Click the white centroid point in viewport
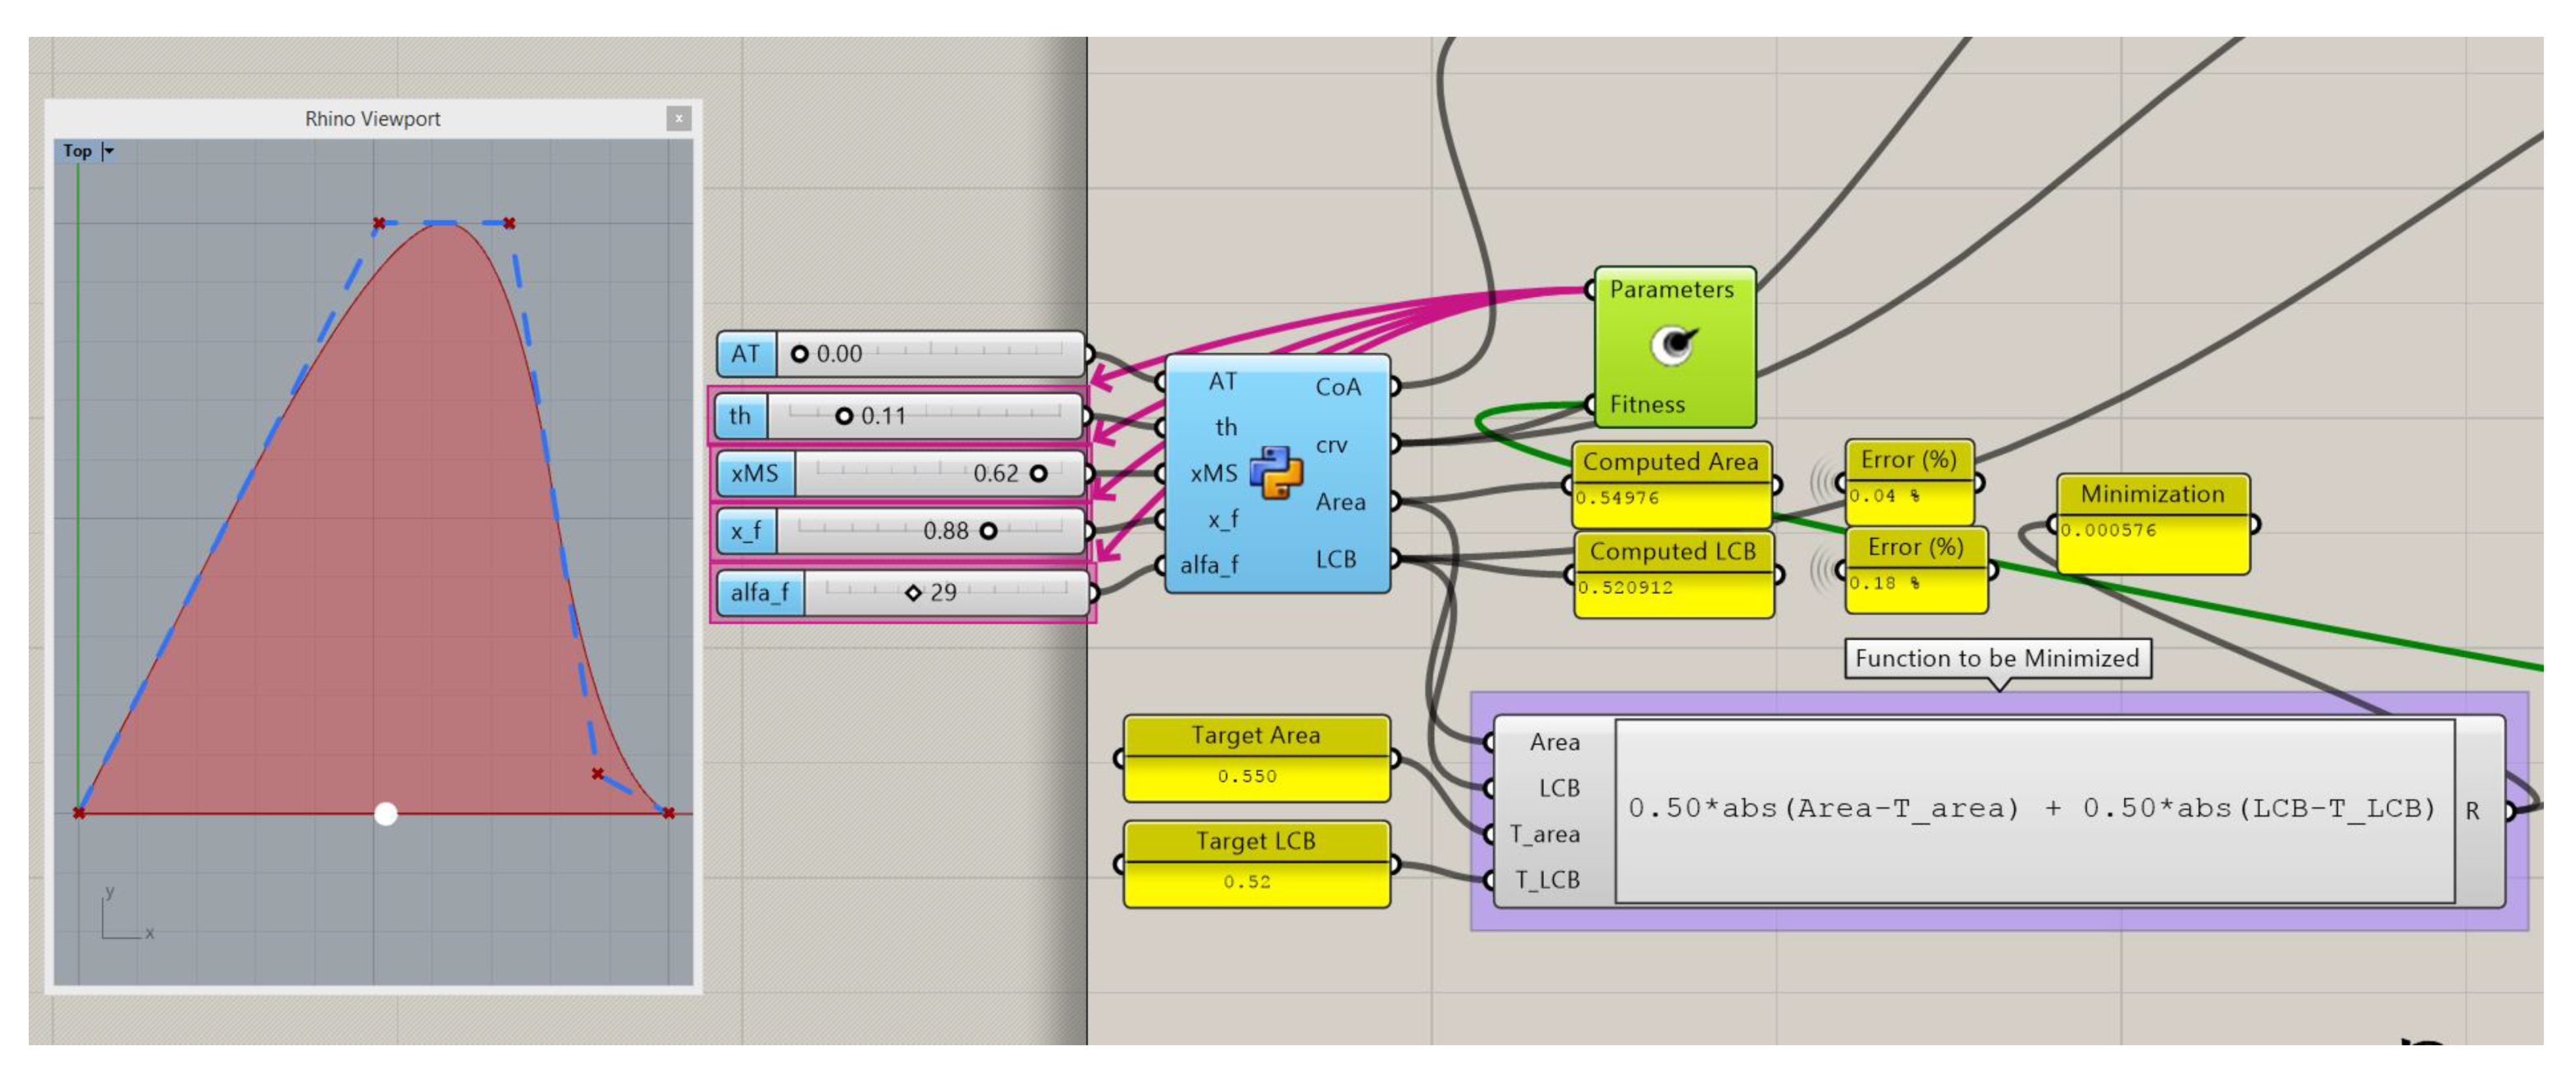This screenshot has width=2576, height=1082. coord(386,813)
